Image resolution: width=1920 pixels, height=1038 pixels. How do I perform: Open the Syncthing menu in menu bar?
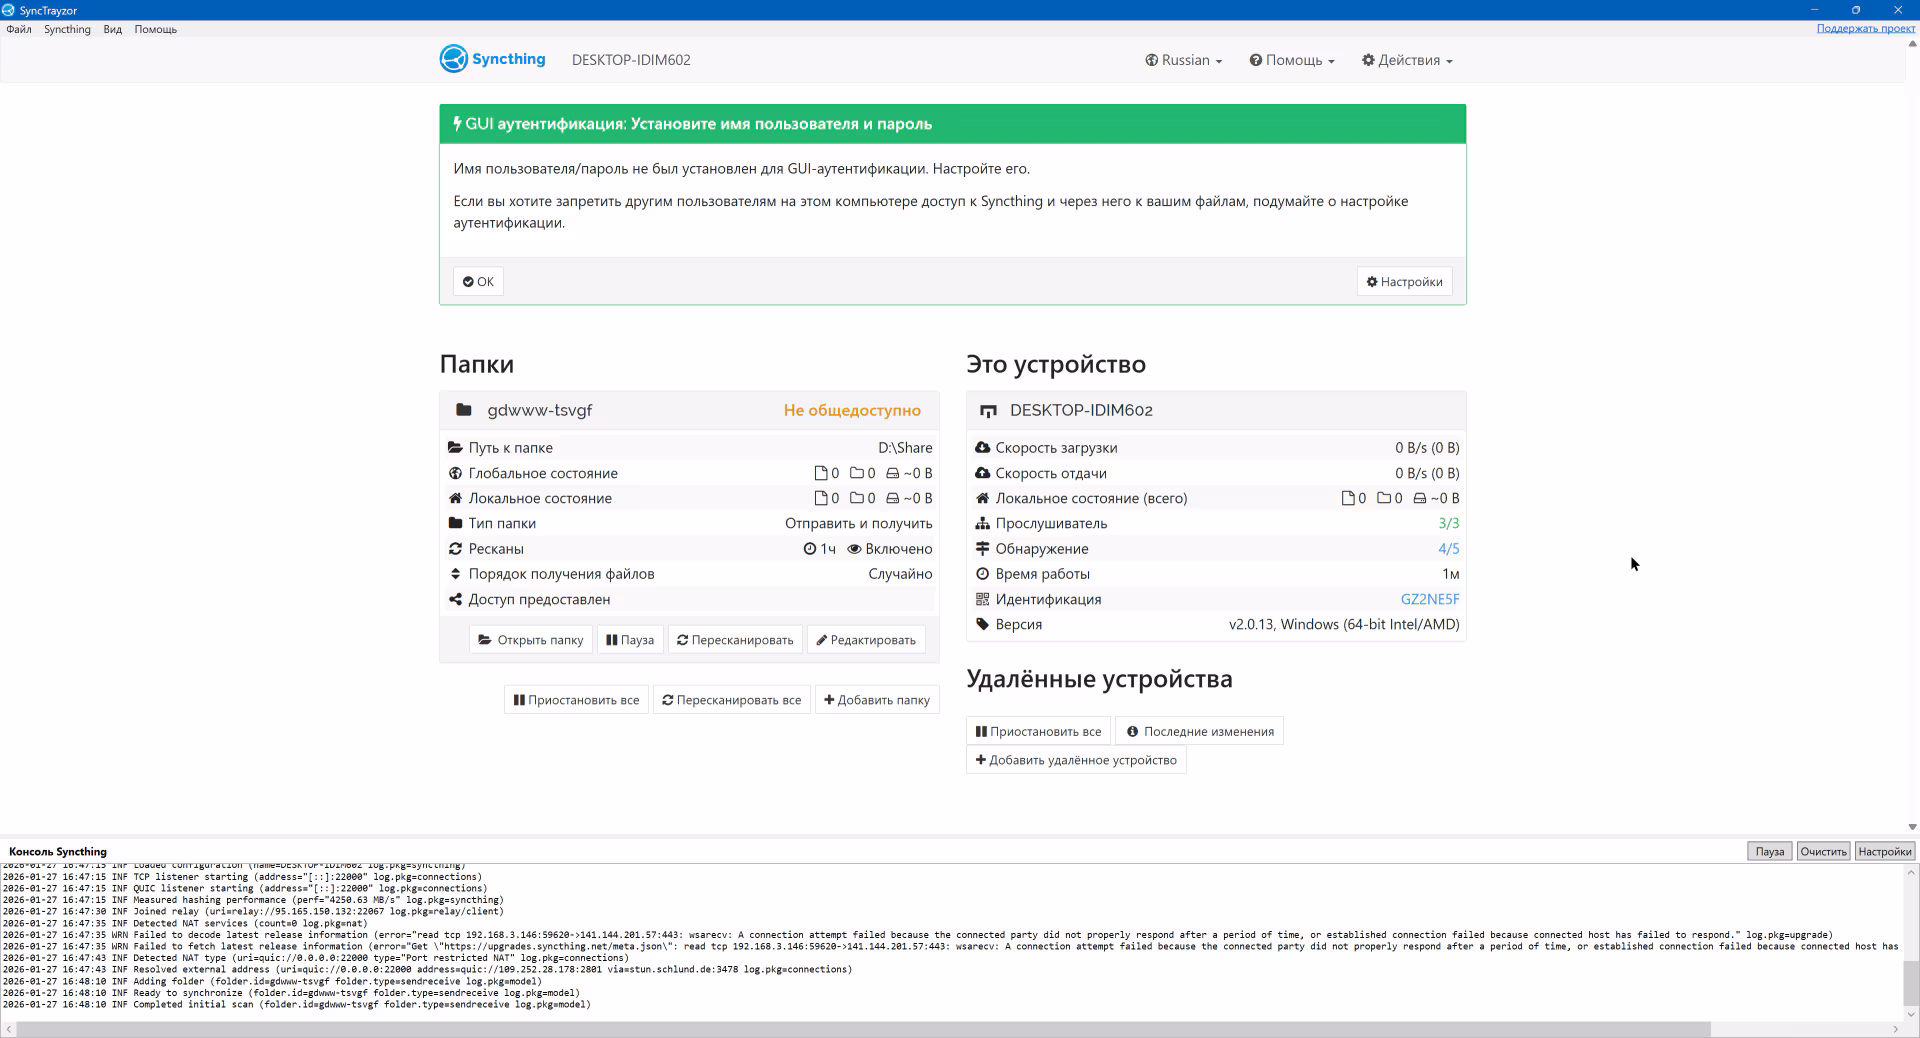(x=67, y=29)
